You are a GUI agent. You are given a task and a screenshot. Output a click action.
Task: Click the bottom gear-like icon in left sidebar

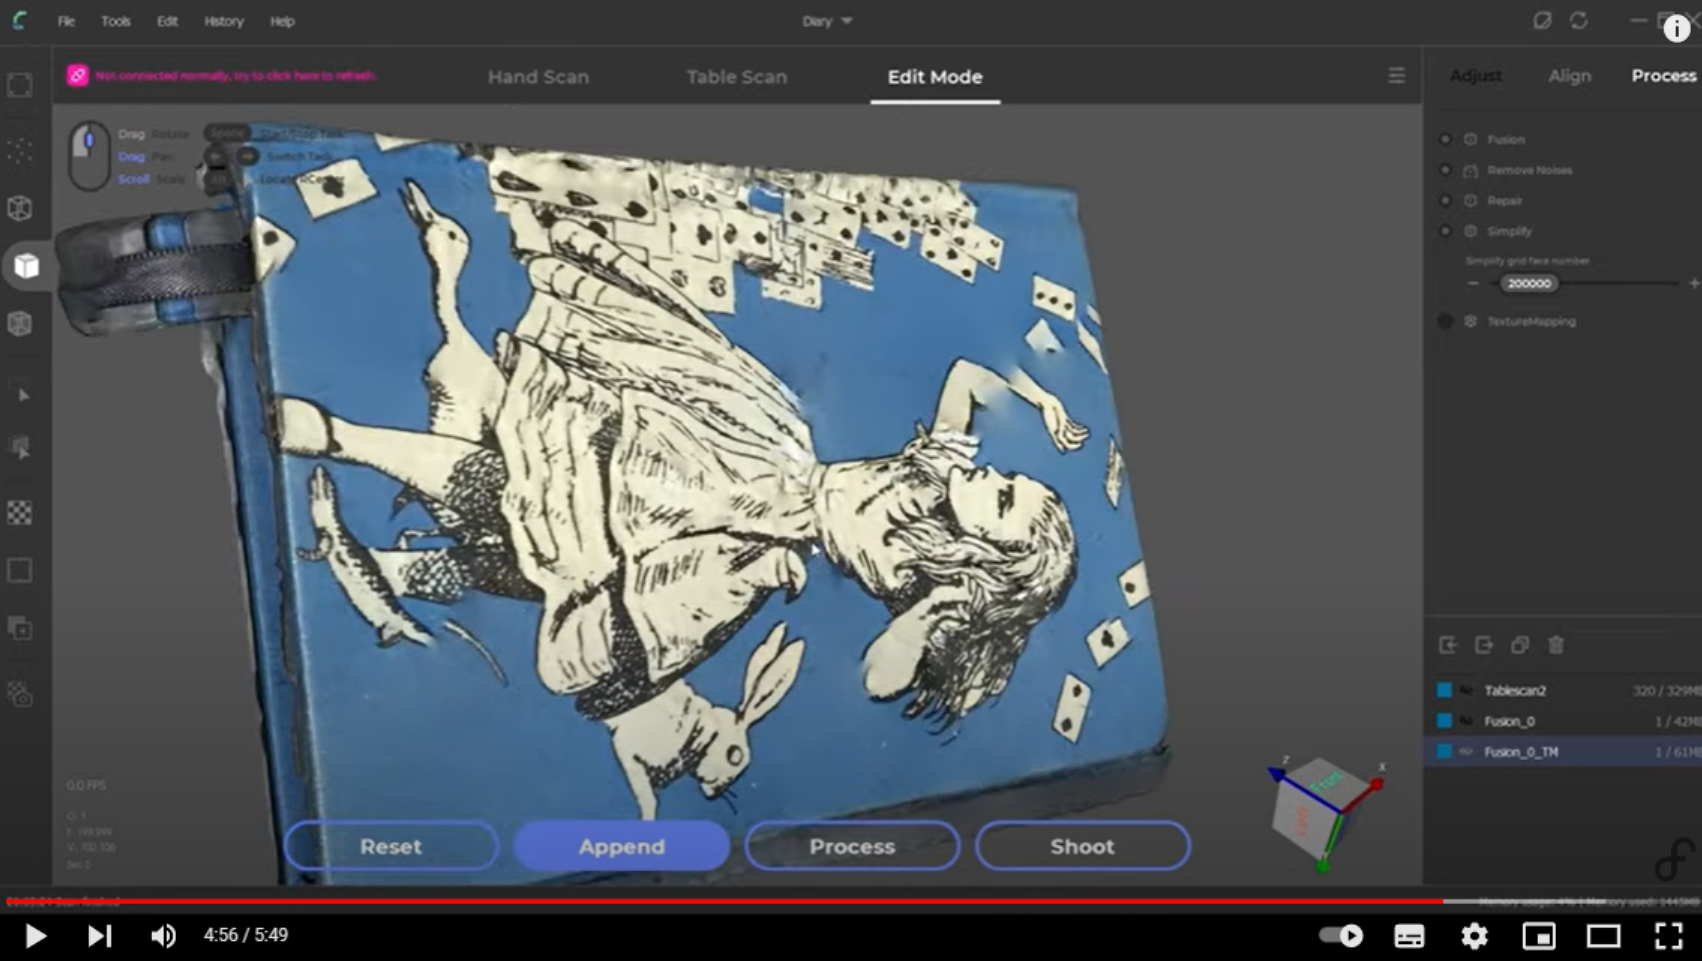coord(20,694)
